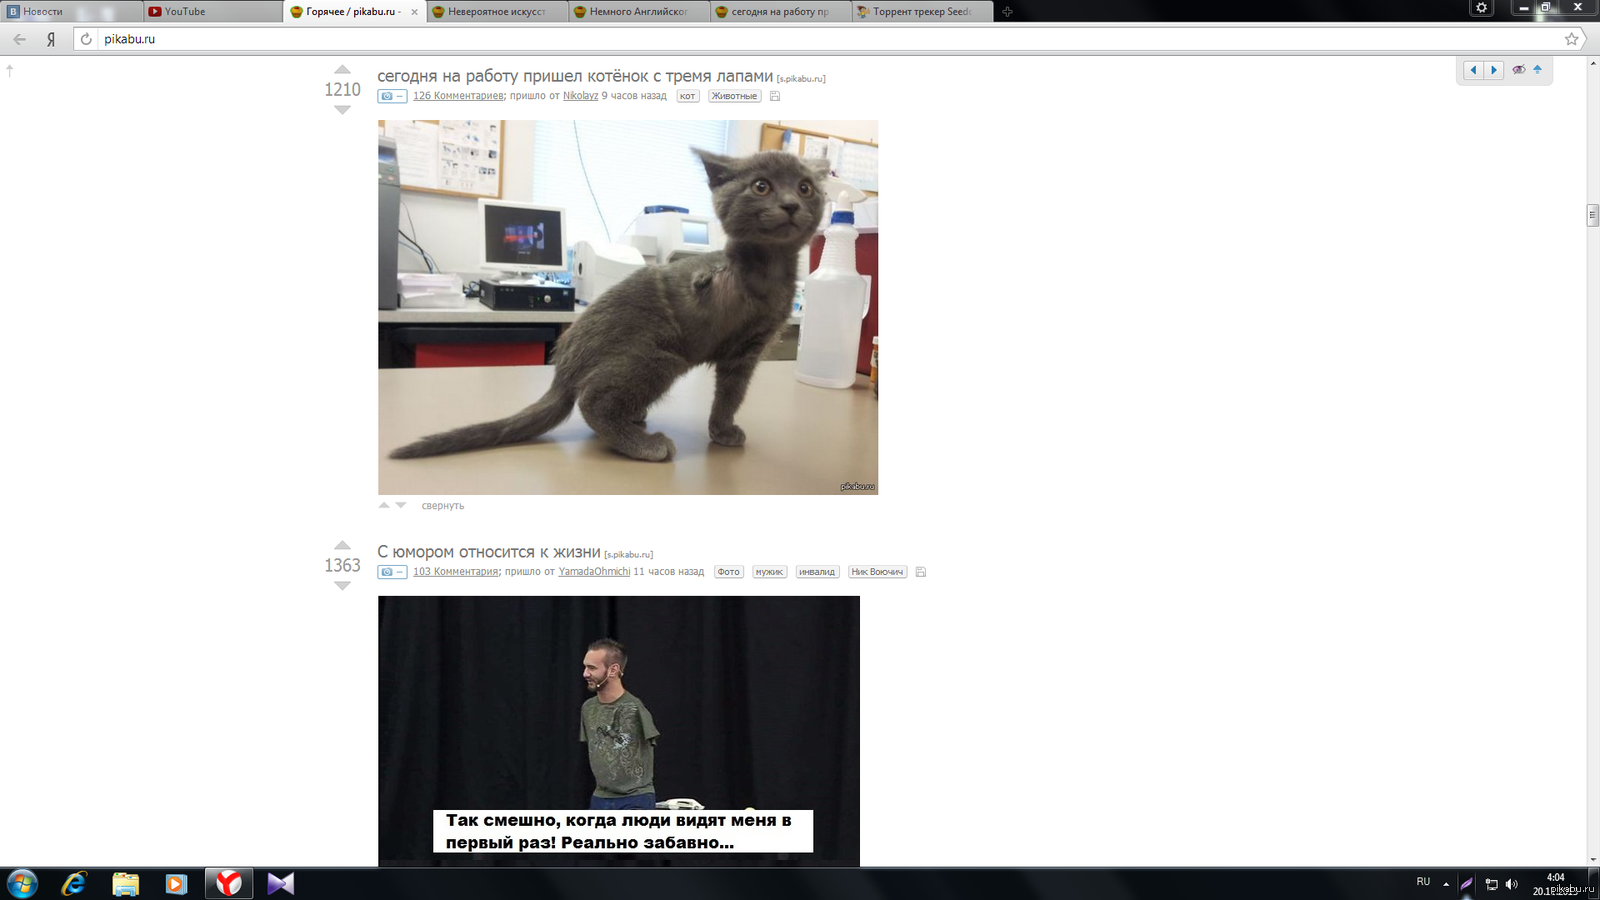Switch to the "Торрент трекер" tab
The width and height of the screenshot is (1600, 900).
[920, 12]
